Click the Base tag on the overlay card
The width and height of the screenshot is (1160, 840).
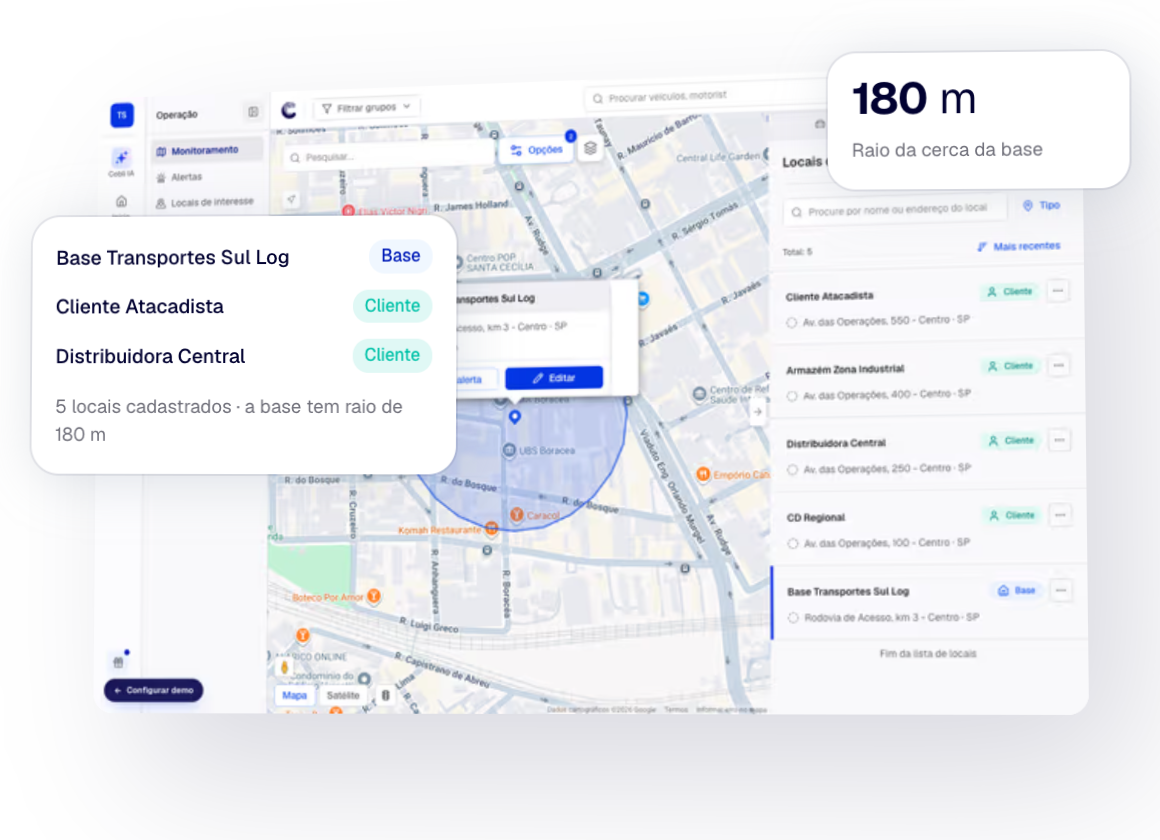coord(400,256)
